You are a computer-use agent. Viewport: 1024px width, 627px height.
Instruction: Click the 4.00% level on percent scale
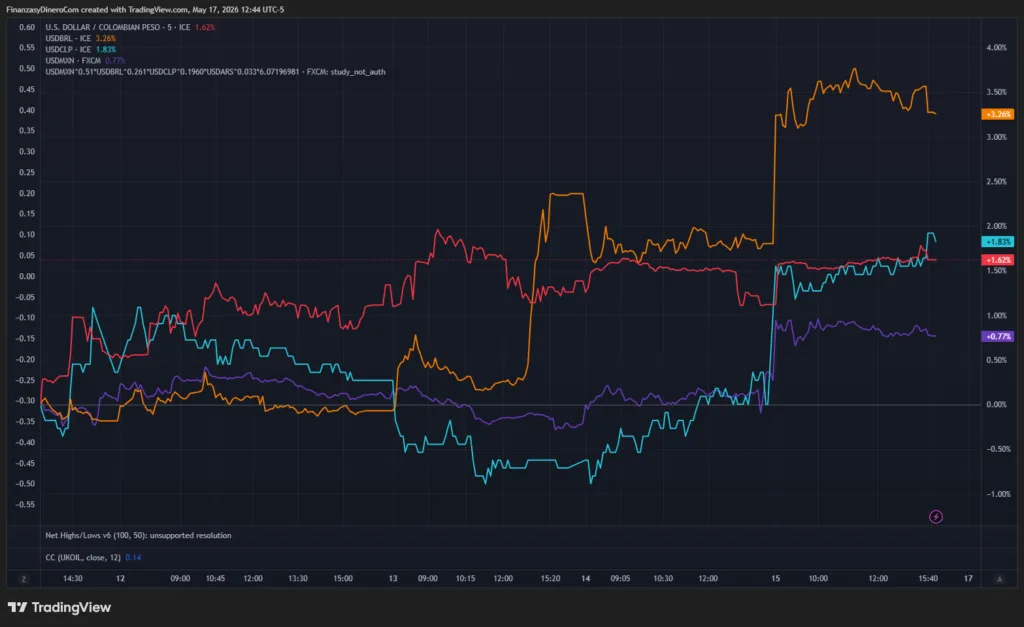pyautogui.click(x=997, y=48)
